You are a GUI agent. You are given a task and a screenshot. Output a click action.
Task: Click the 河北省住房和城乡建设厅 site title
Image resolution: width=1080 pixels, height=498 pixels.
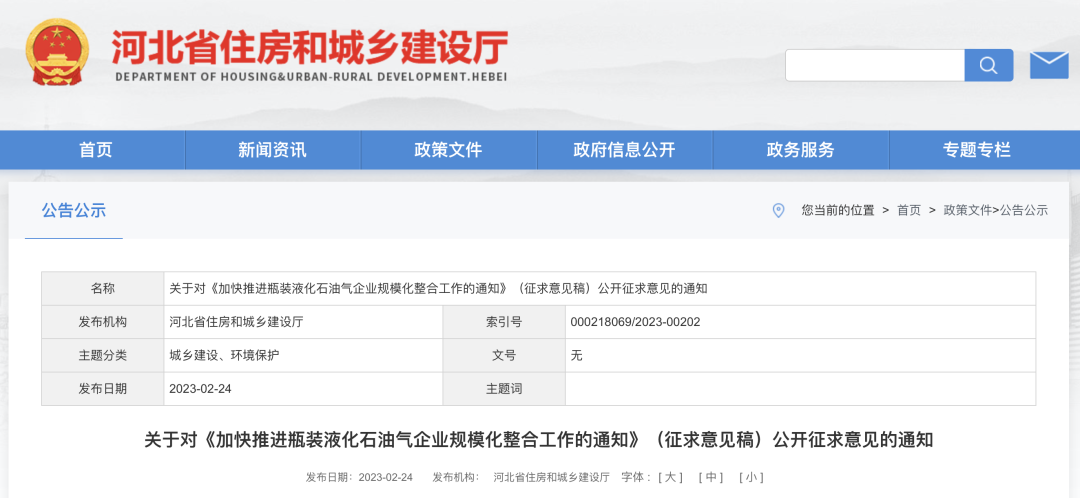[x=310, y=47]
